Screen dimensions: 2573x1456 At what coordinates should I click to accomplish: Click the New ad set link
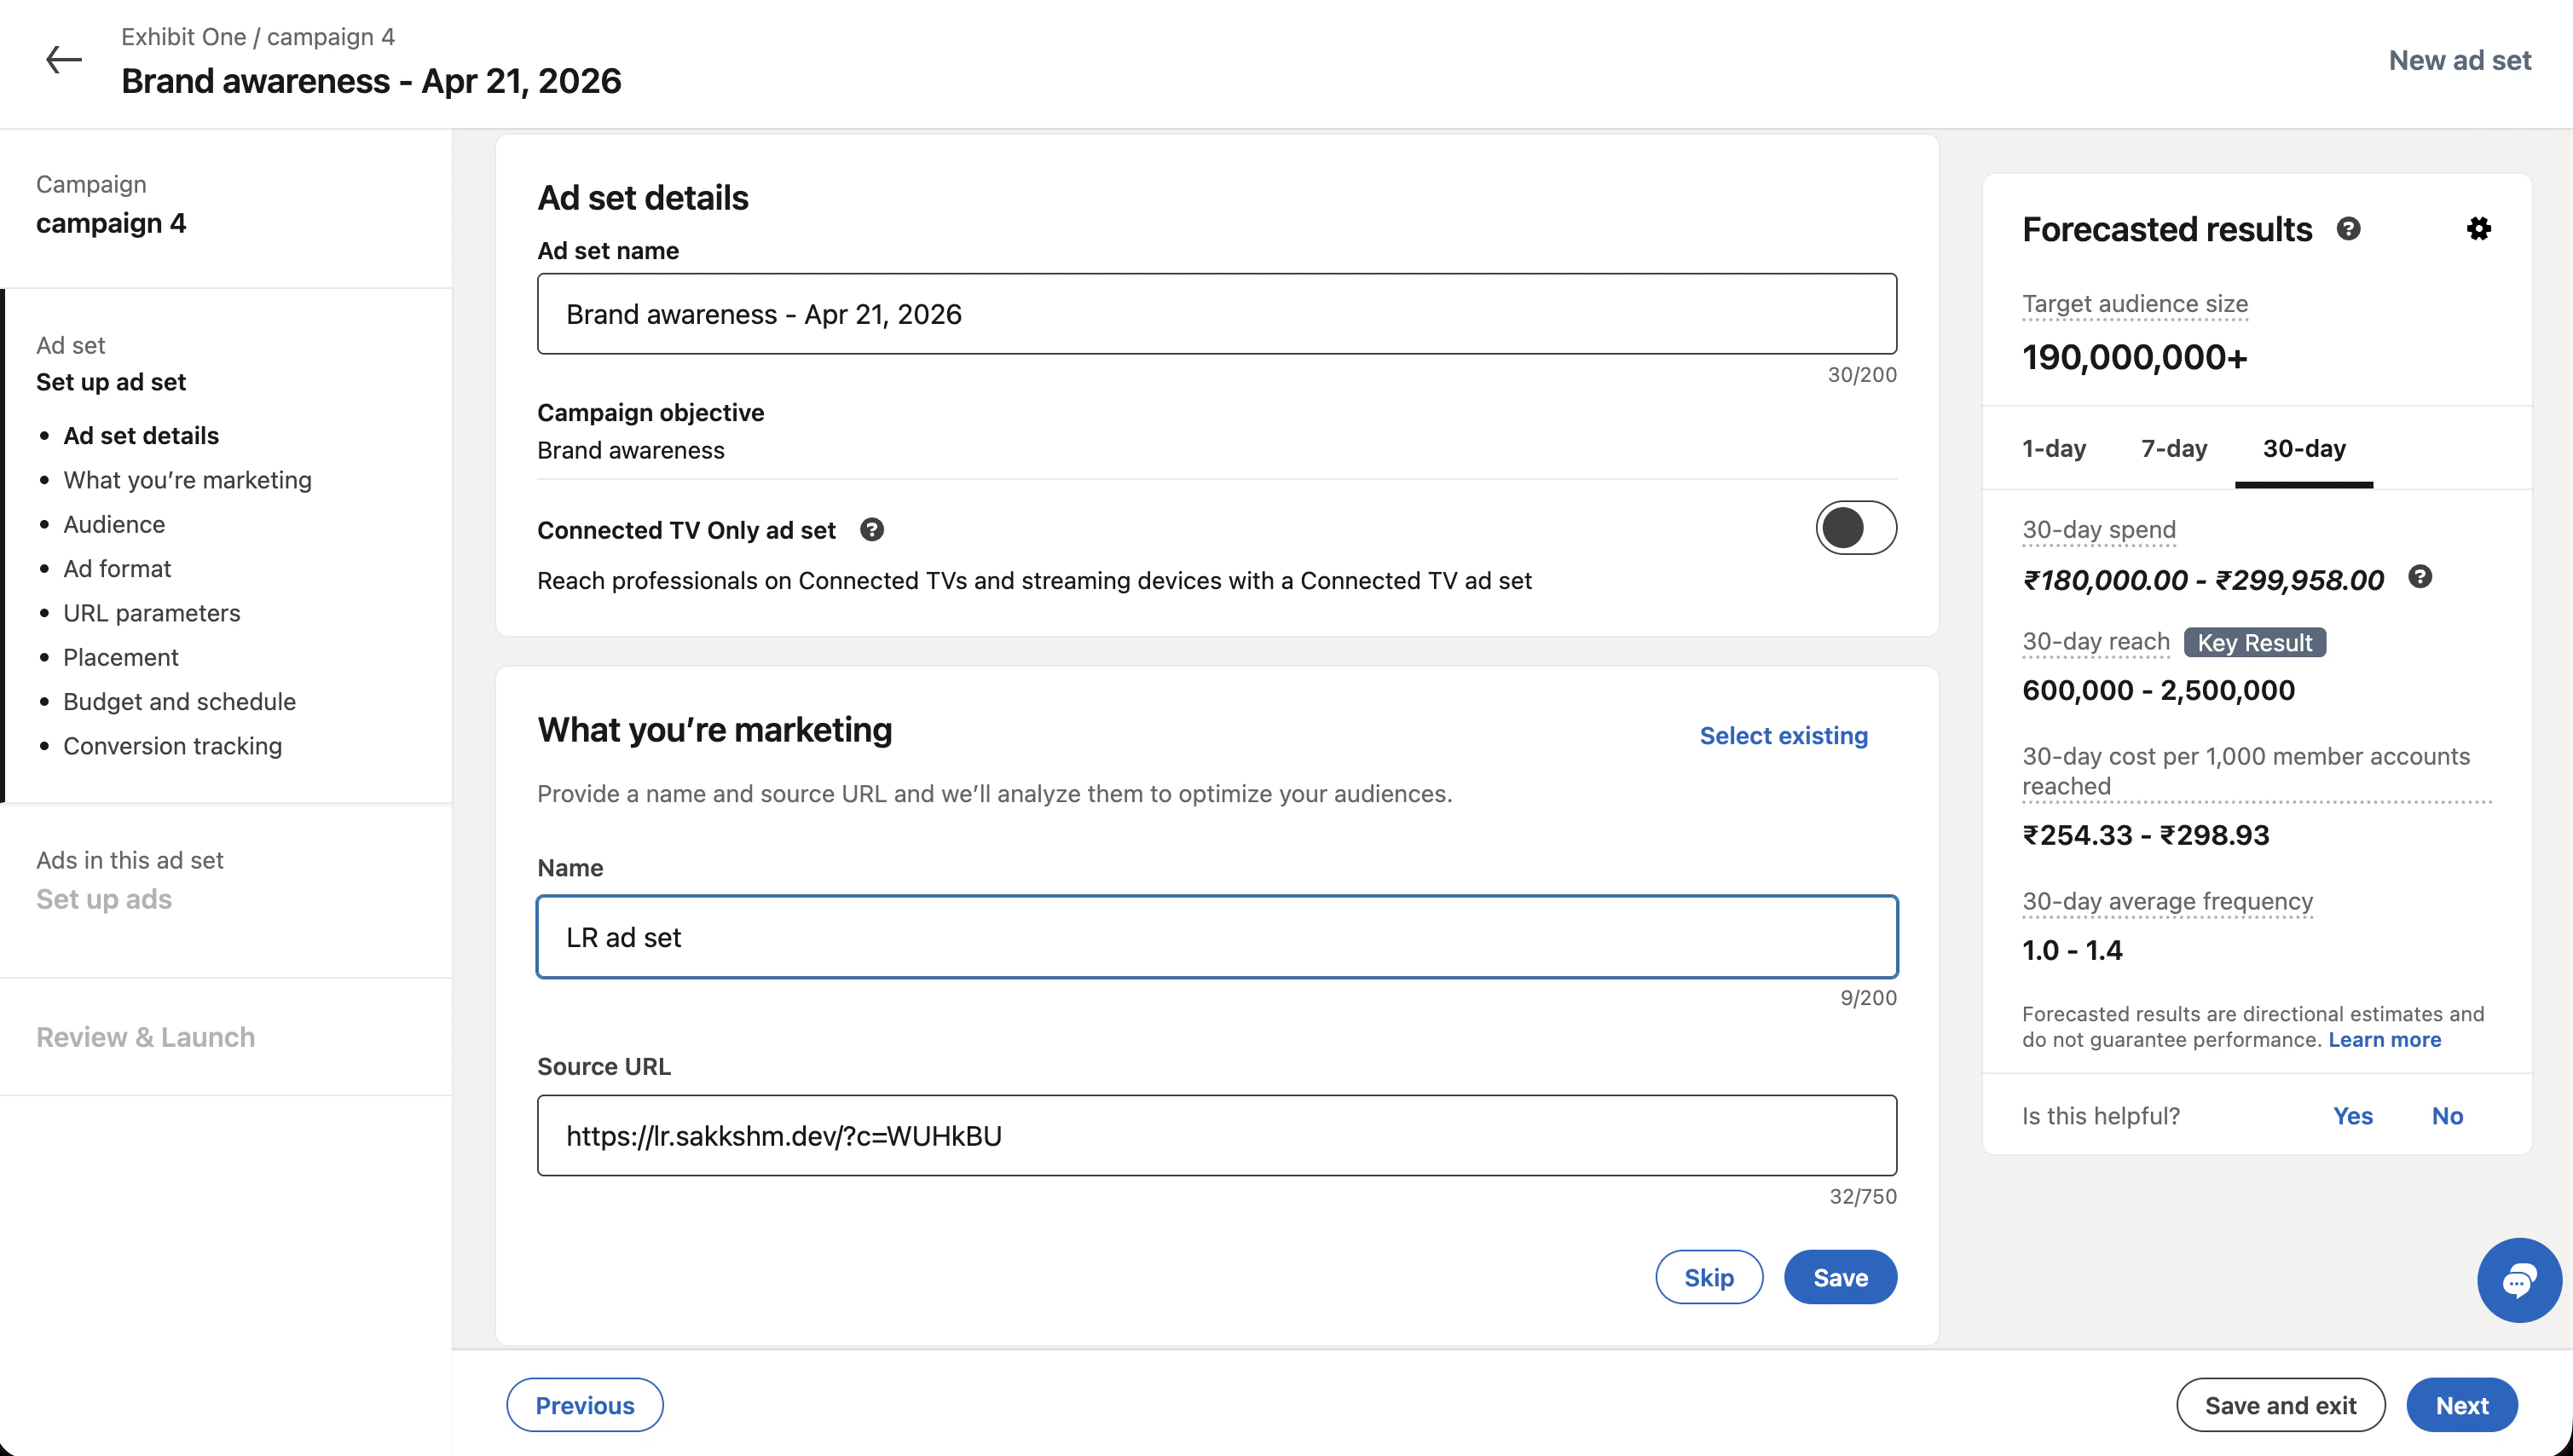tap(2459, 60)
